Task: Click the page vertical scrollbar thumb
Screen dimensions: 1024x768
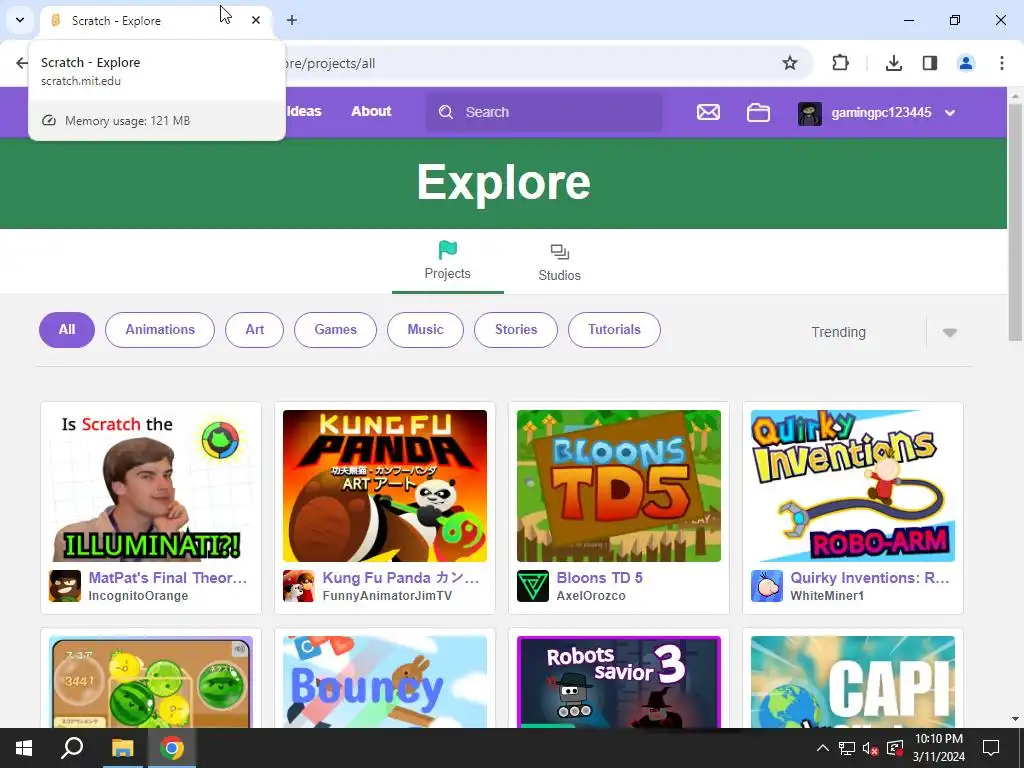Action: pyautogui.click(x=1015, y=222)
